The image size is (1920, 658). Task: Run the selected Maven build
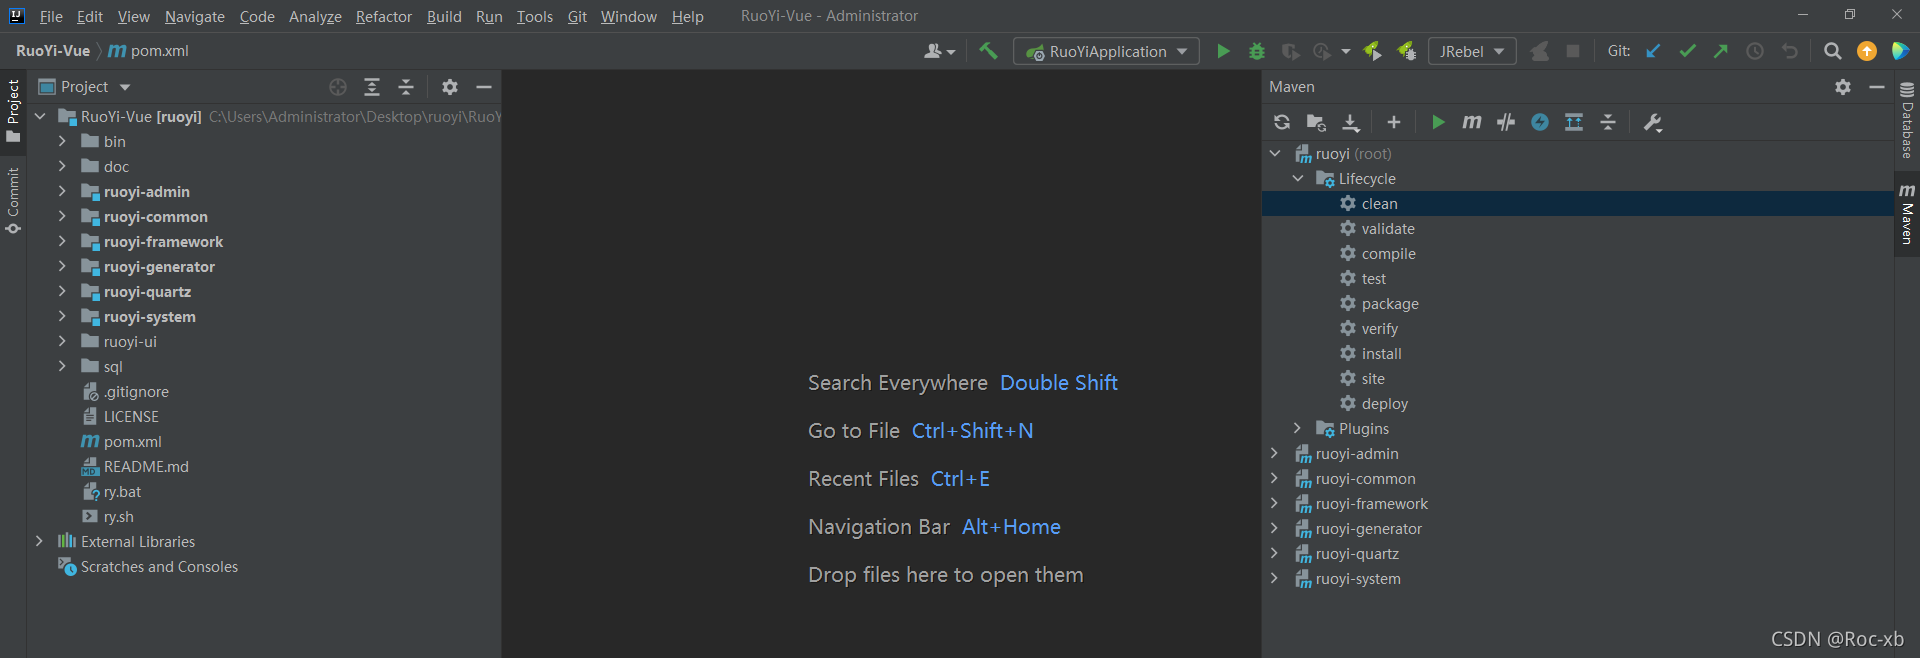pyautogui.click(x=1438, y=122)
